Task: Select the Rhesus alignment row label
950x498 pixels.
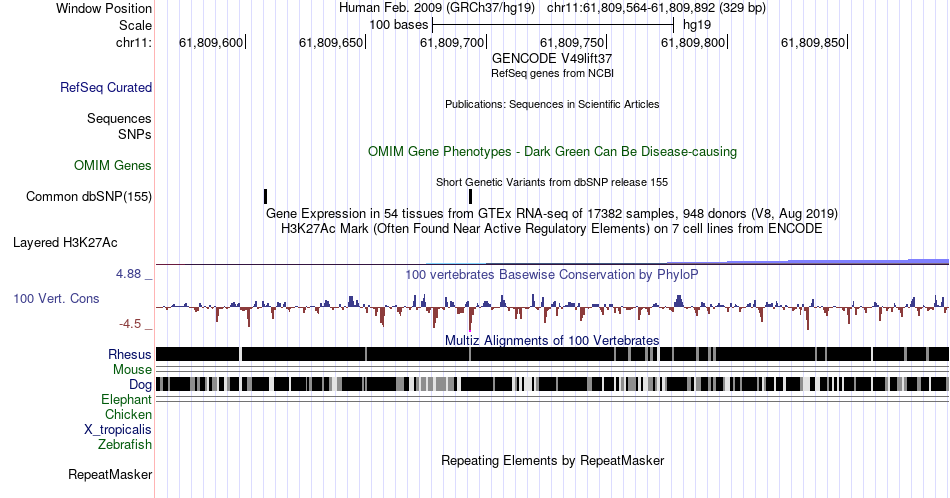Action: [130, 354]
